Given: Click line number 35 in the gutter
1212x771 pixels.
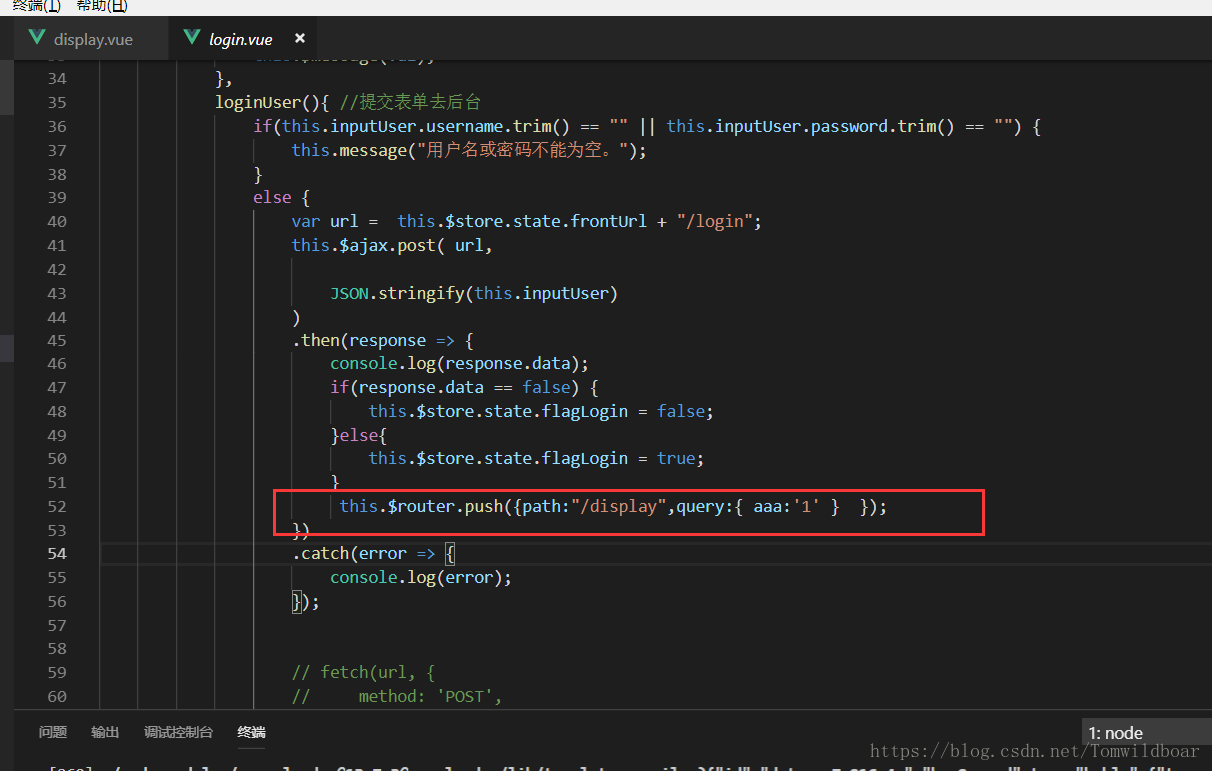Looking at the screenshot, I should pos(57,102).
